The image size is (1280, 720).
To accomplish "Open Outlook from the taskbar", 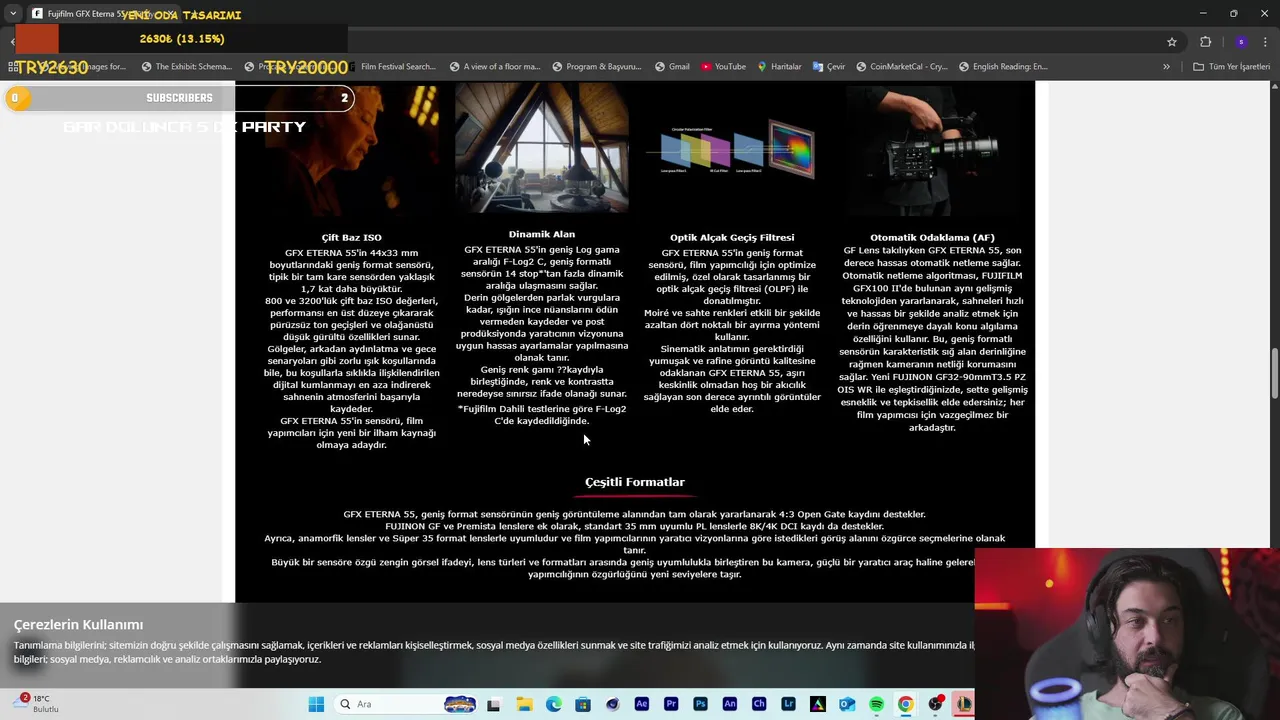I will [x=847, y=704].
